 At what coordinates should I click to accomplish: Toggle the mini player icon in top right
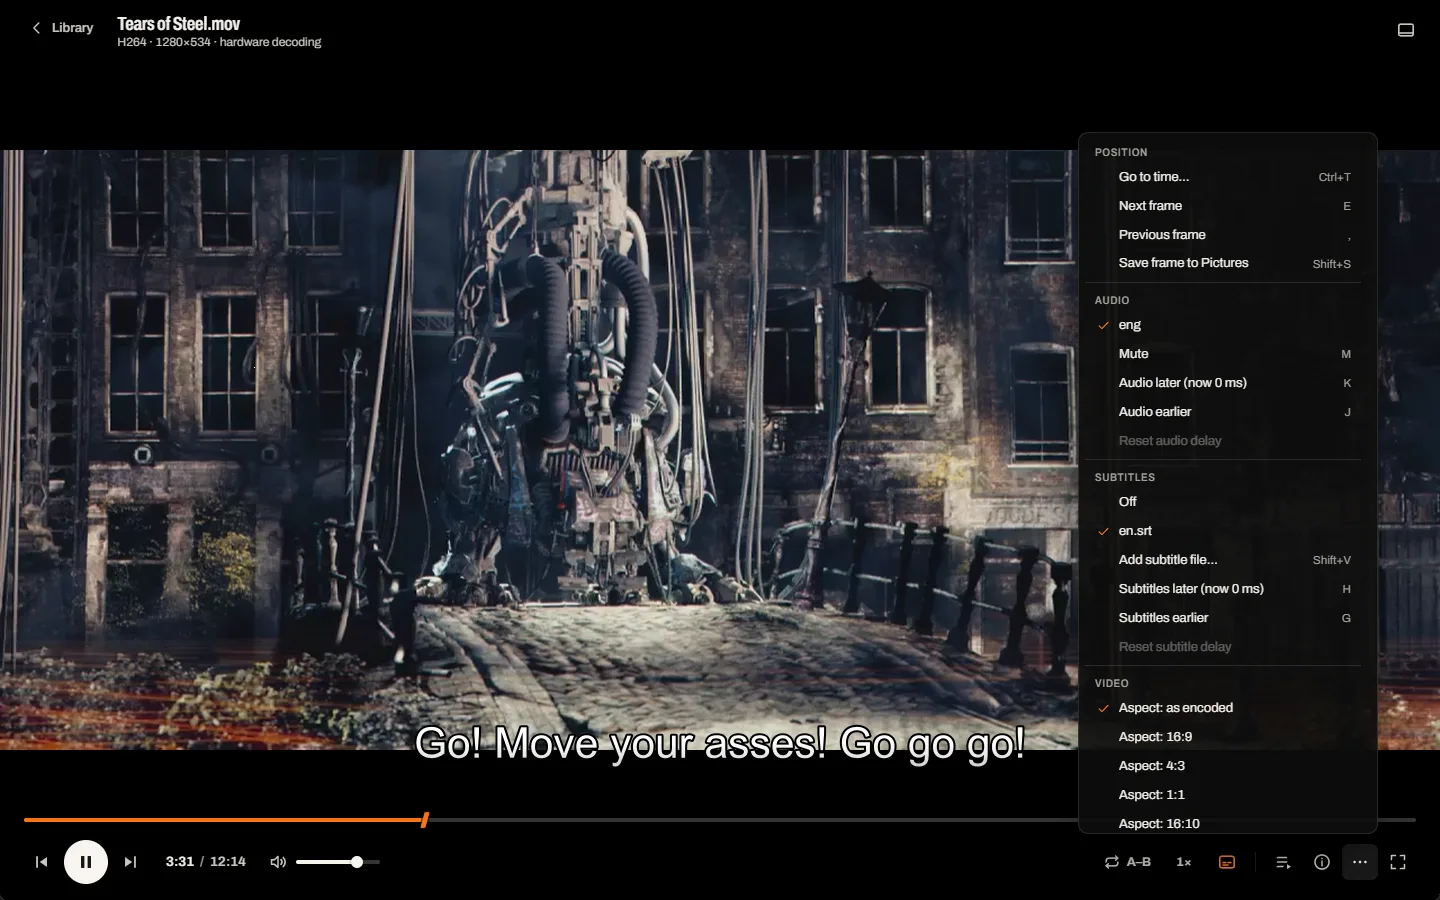[x=1405, y=30]
